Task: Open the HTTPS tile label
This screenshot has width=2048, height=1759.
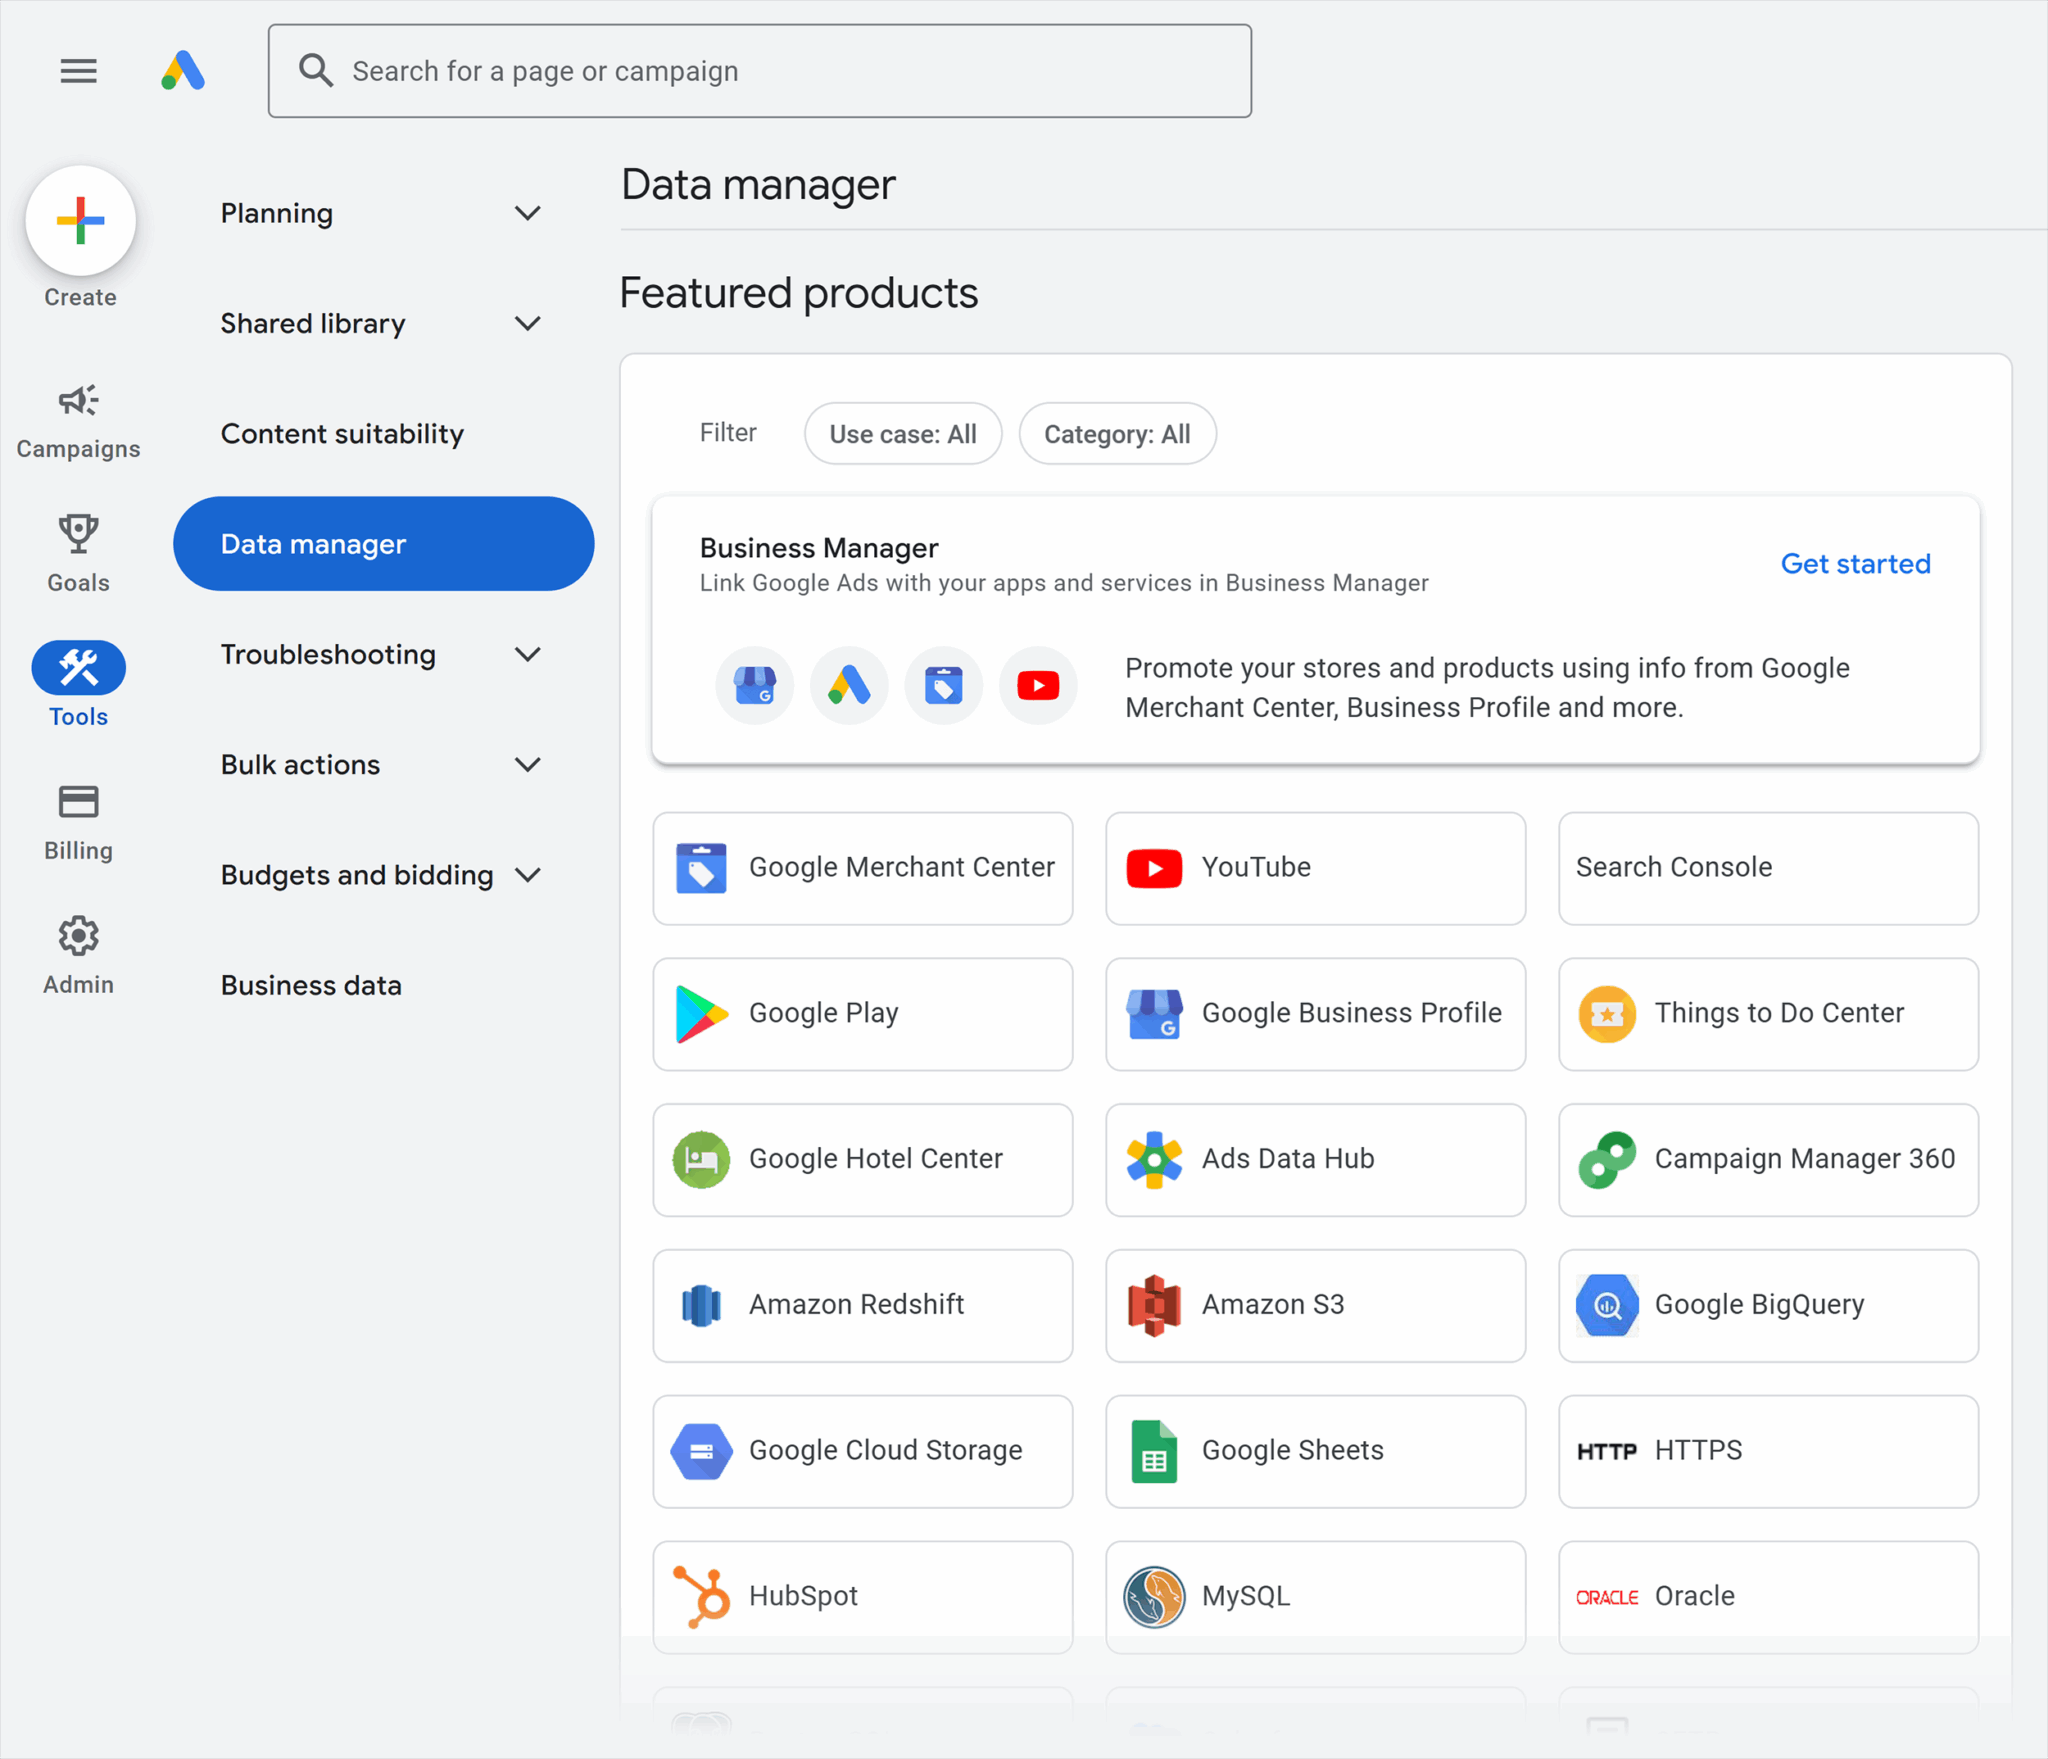Action: (x=1698, y=1451)
